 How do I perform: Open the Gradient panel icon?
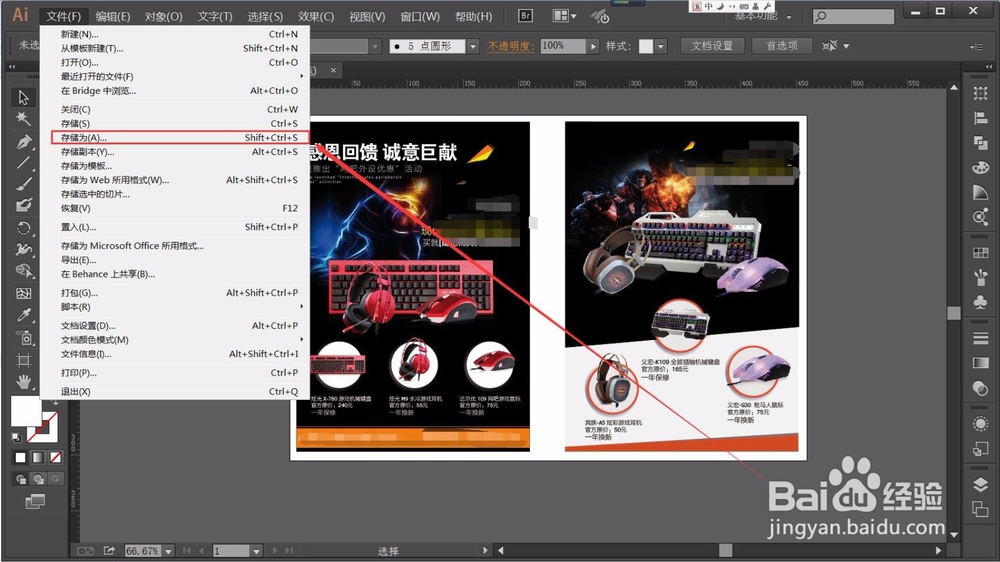(x=980, y=363)
